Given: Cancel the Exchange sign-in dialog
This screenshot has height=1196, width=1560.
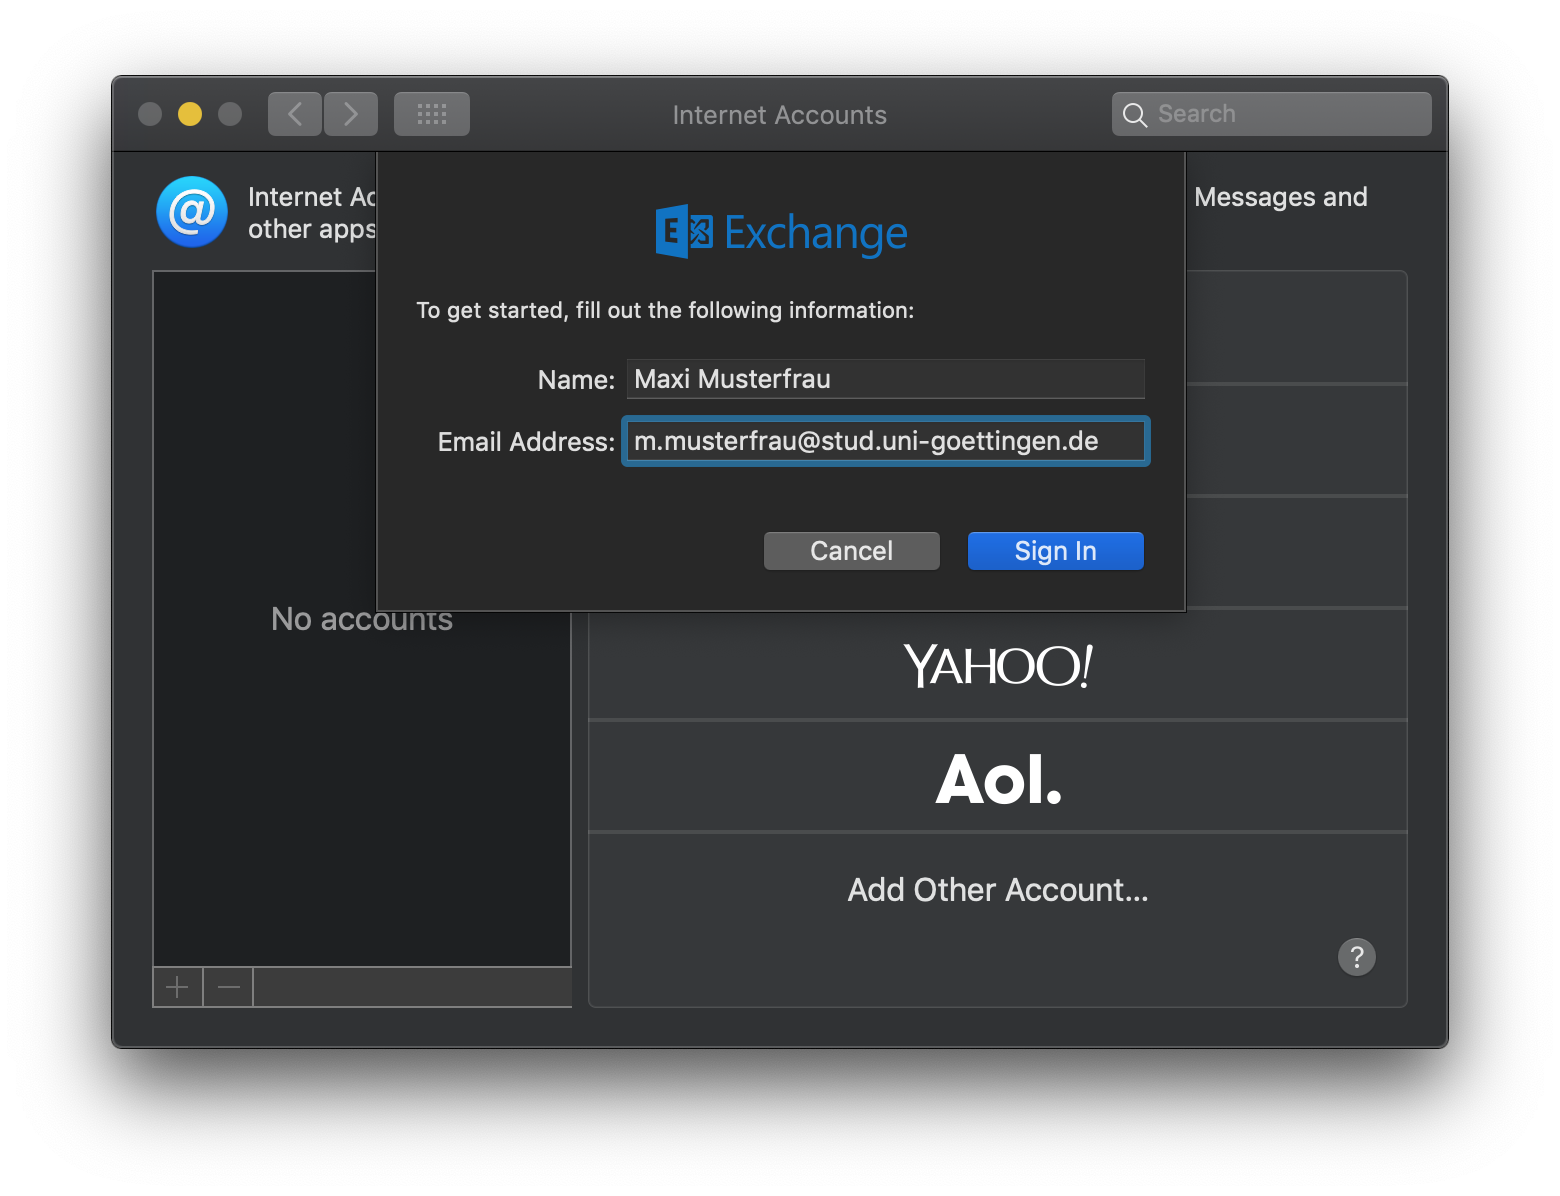Looking at the screenshot, I should coord(852,551).
